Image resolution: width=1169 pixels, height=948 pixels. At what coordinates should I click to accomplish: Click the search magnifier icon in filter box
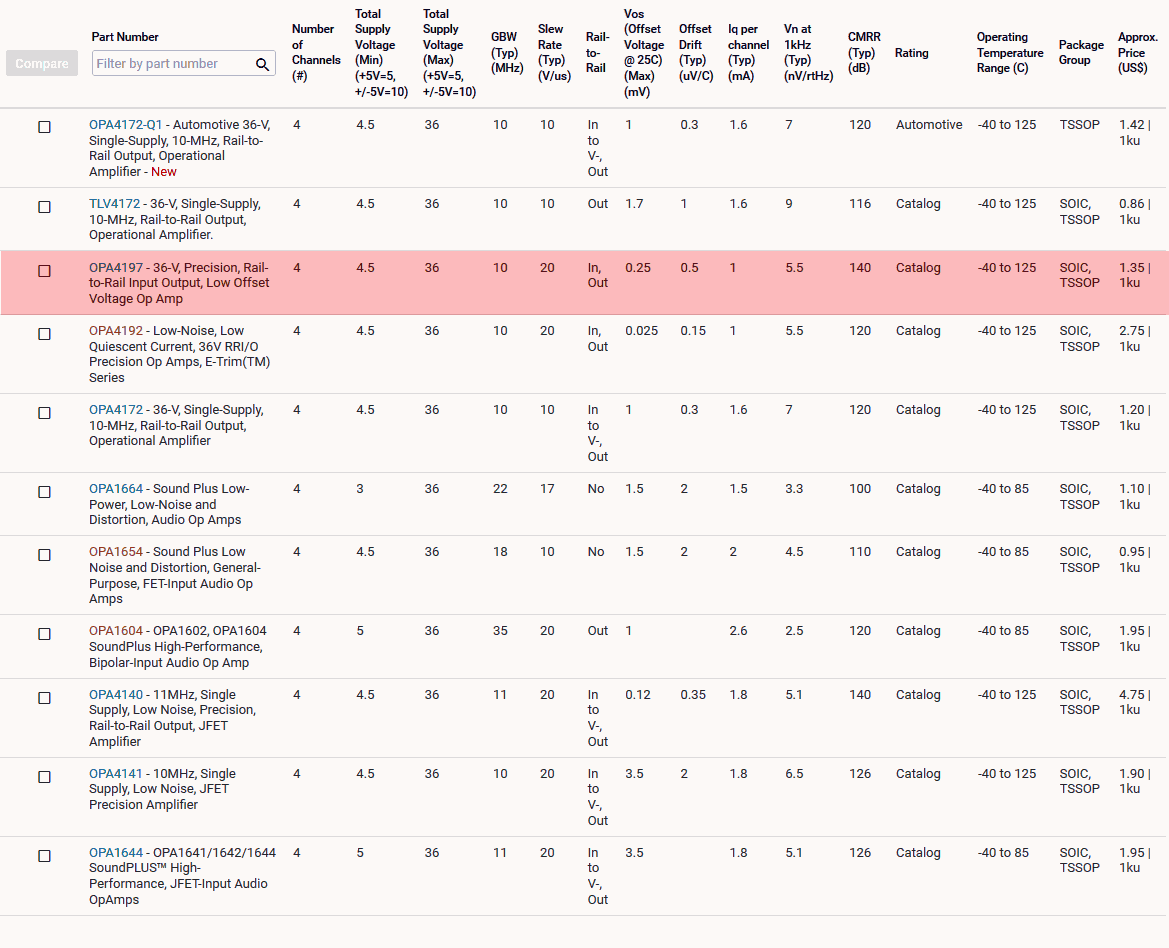coord(262,64)
